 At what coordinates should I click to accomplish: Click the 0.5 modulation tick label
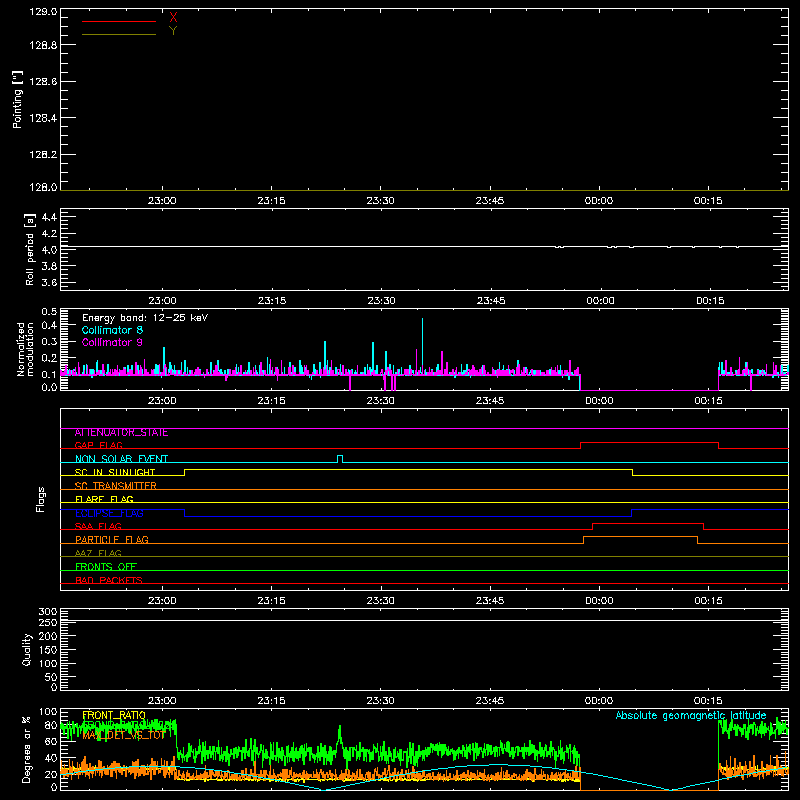(49, 312)
